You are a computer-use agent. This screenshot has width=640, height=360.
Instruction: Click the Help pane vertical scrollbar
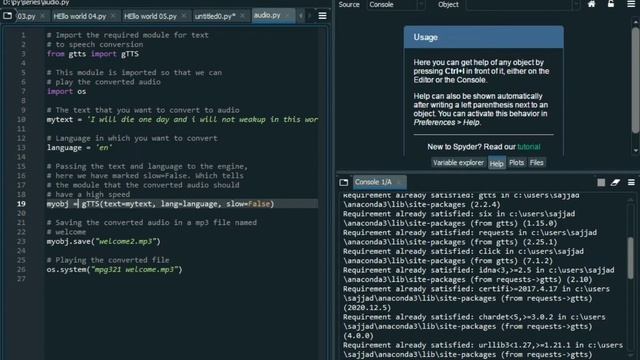click(636, 80)
